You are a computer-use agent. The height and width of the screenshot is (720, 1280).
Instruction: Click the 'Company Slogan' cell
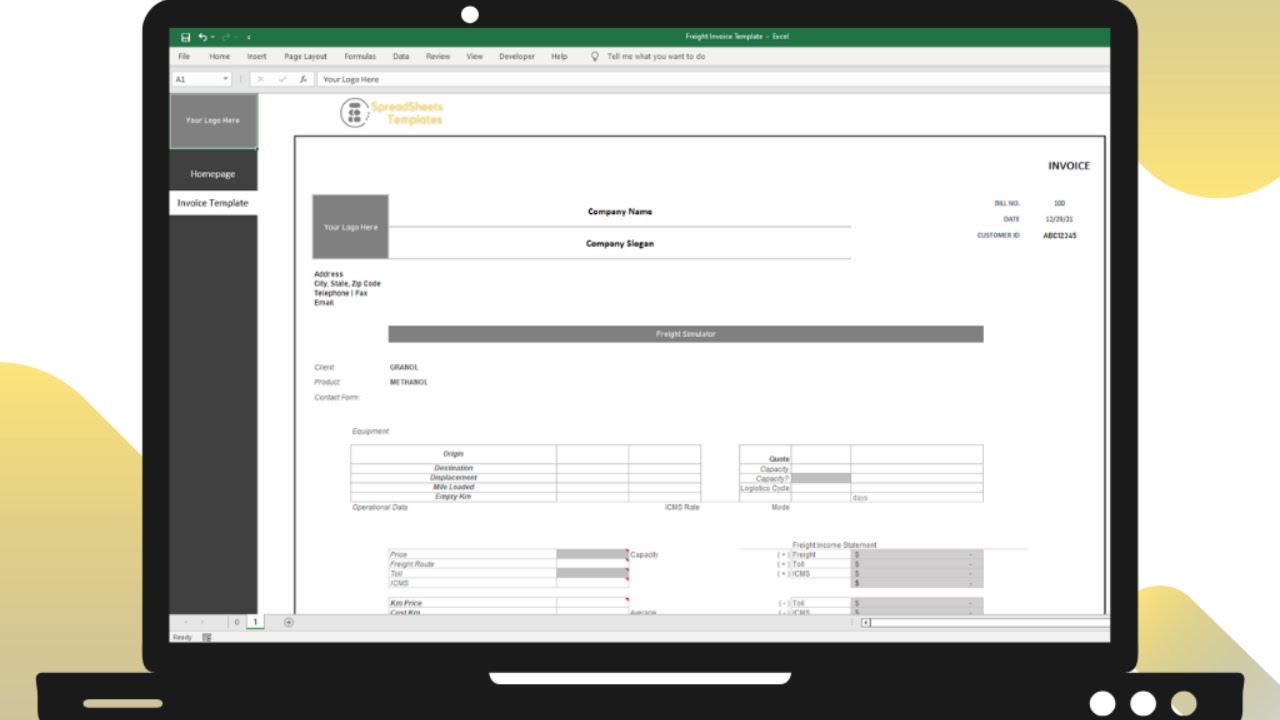(x=620, y=244)
